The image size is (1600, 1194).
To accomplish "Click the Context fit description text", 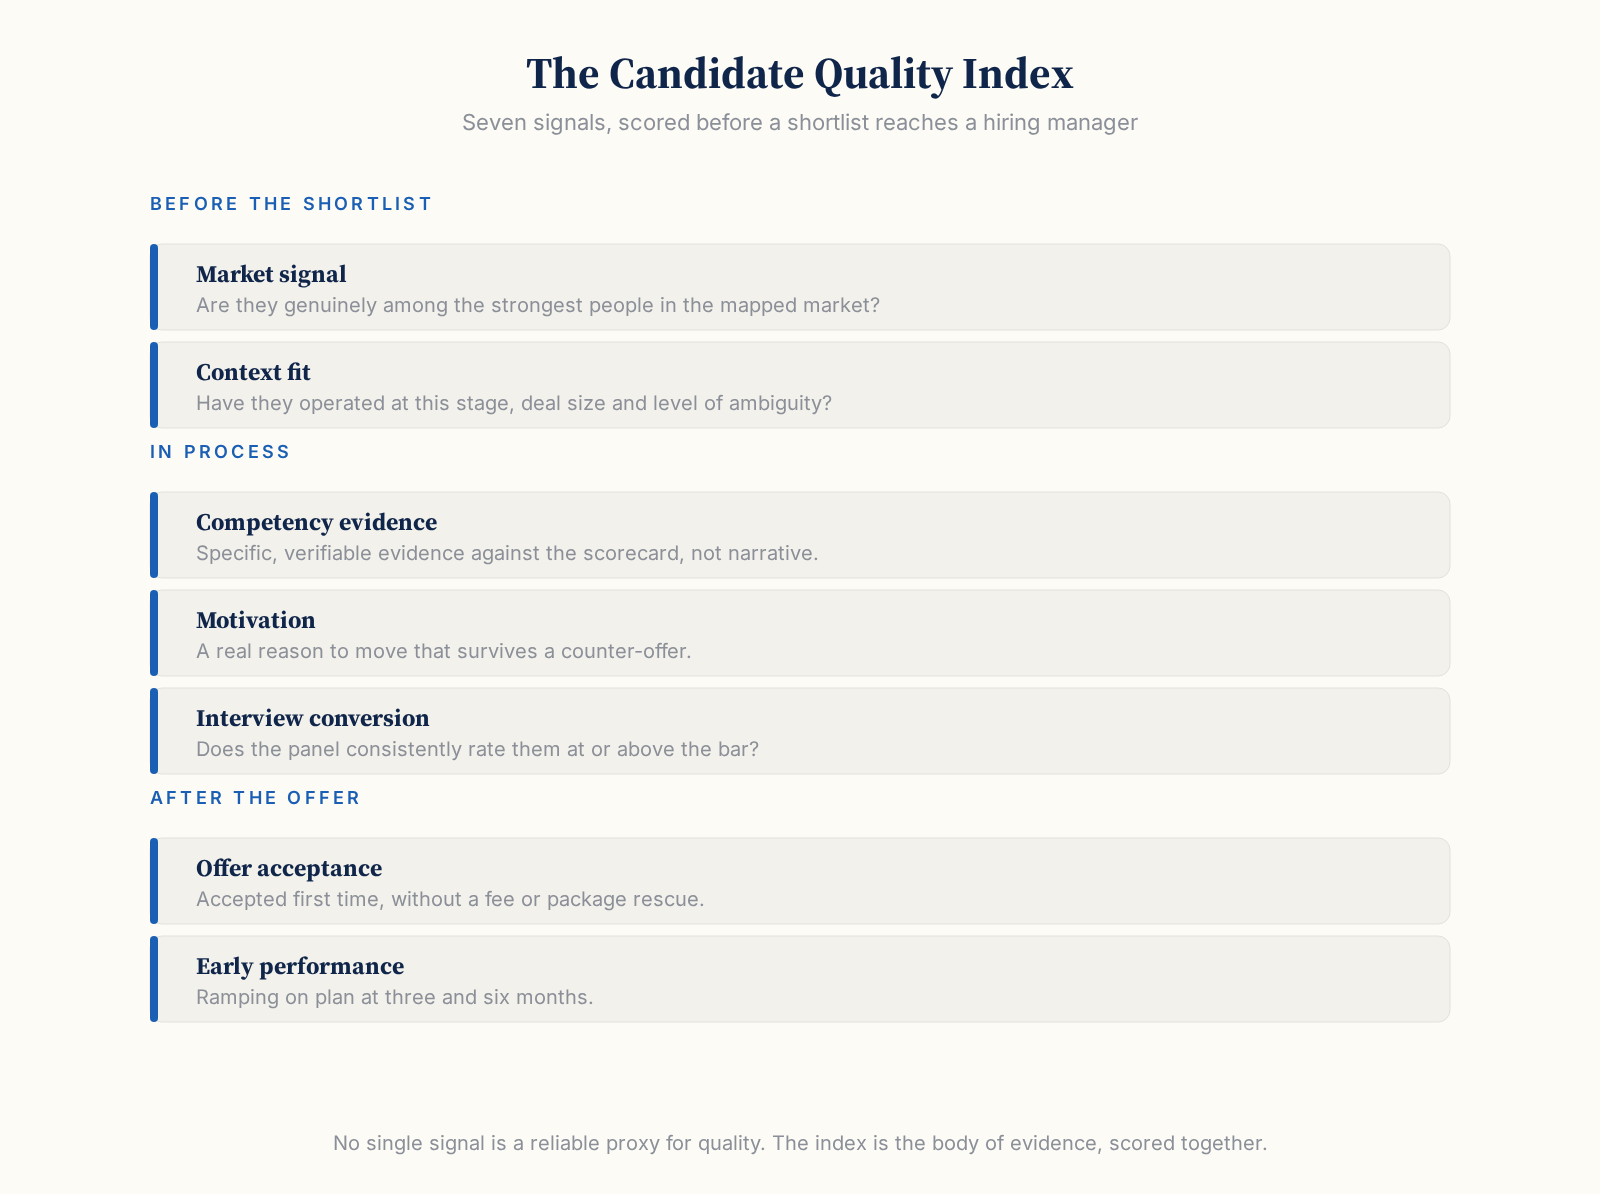I will point(514,403).
